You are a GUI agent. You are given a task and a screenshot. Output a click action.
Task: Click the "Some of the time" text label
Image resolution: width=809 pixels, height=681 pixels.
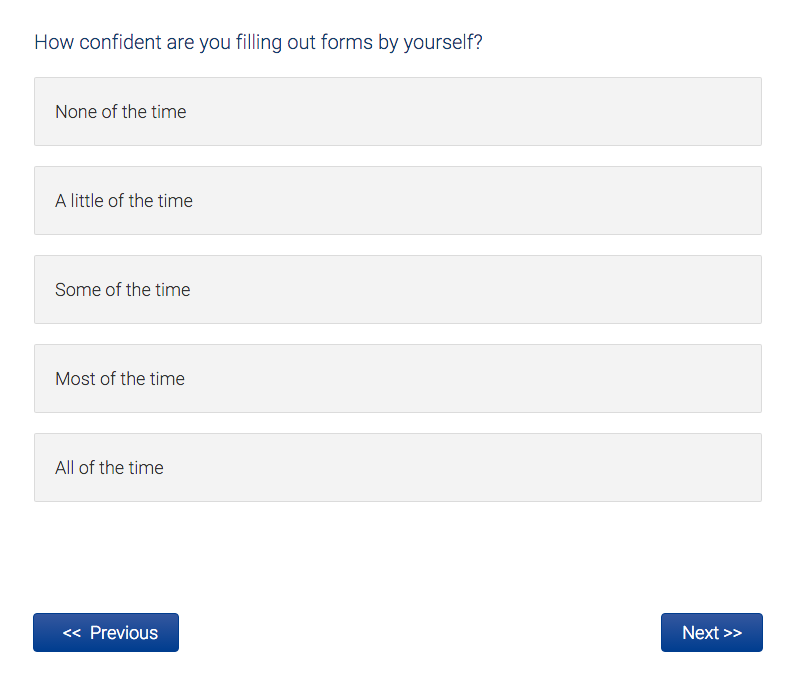(x=122, y=290)
